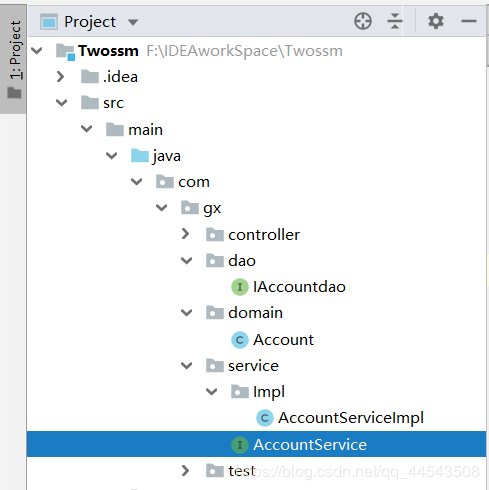This screenshot has width=489, height=490.
Task: Expand the test folder
Action: pyautogui.click(x=185, y=471)
